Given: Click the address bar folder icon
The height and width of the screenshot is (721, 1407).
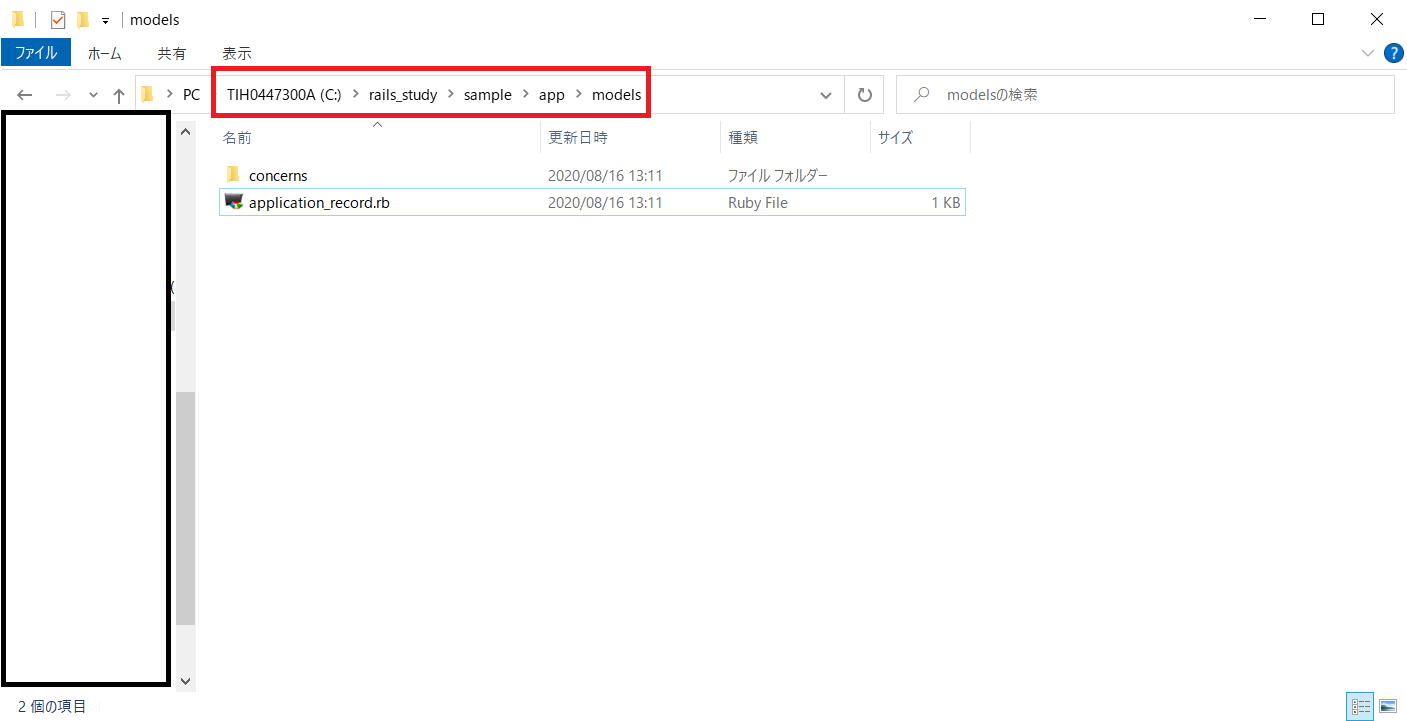Looking at the screenshot, I should [x=148, y=95].
